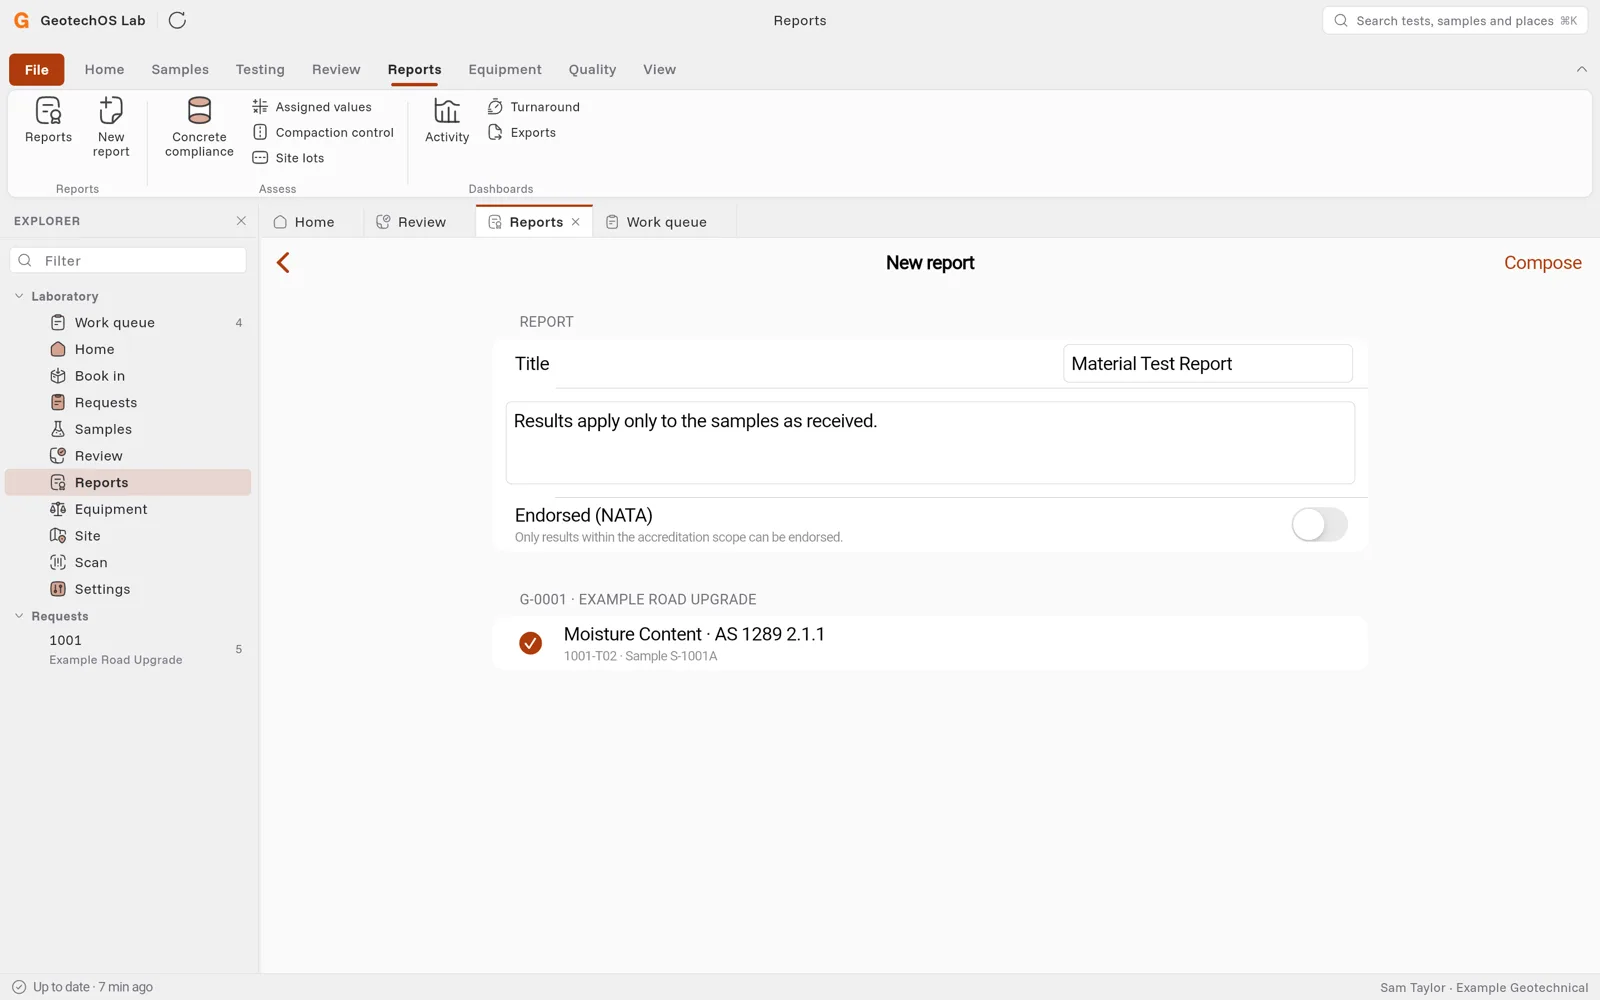
Task: Switch to the Home ribbon tab
Action: (105, 69)
